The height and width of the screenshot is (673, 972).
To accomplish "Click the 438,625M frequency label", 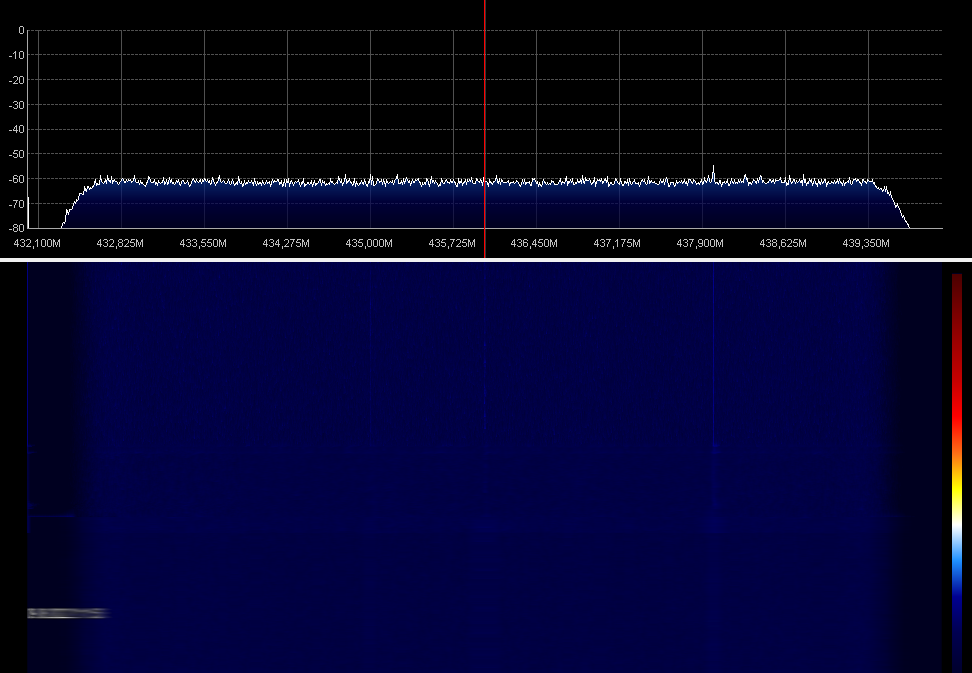I will (784, 244).
